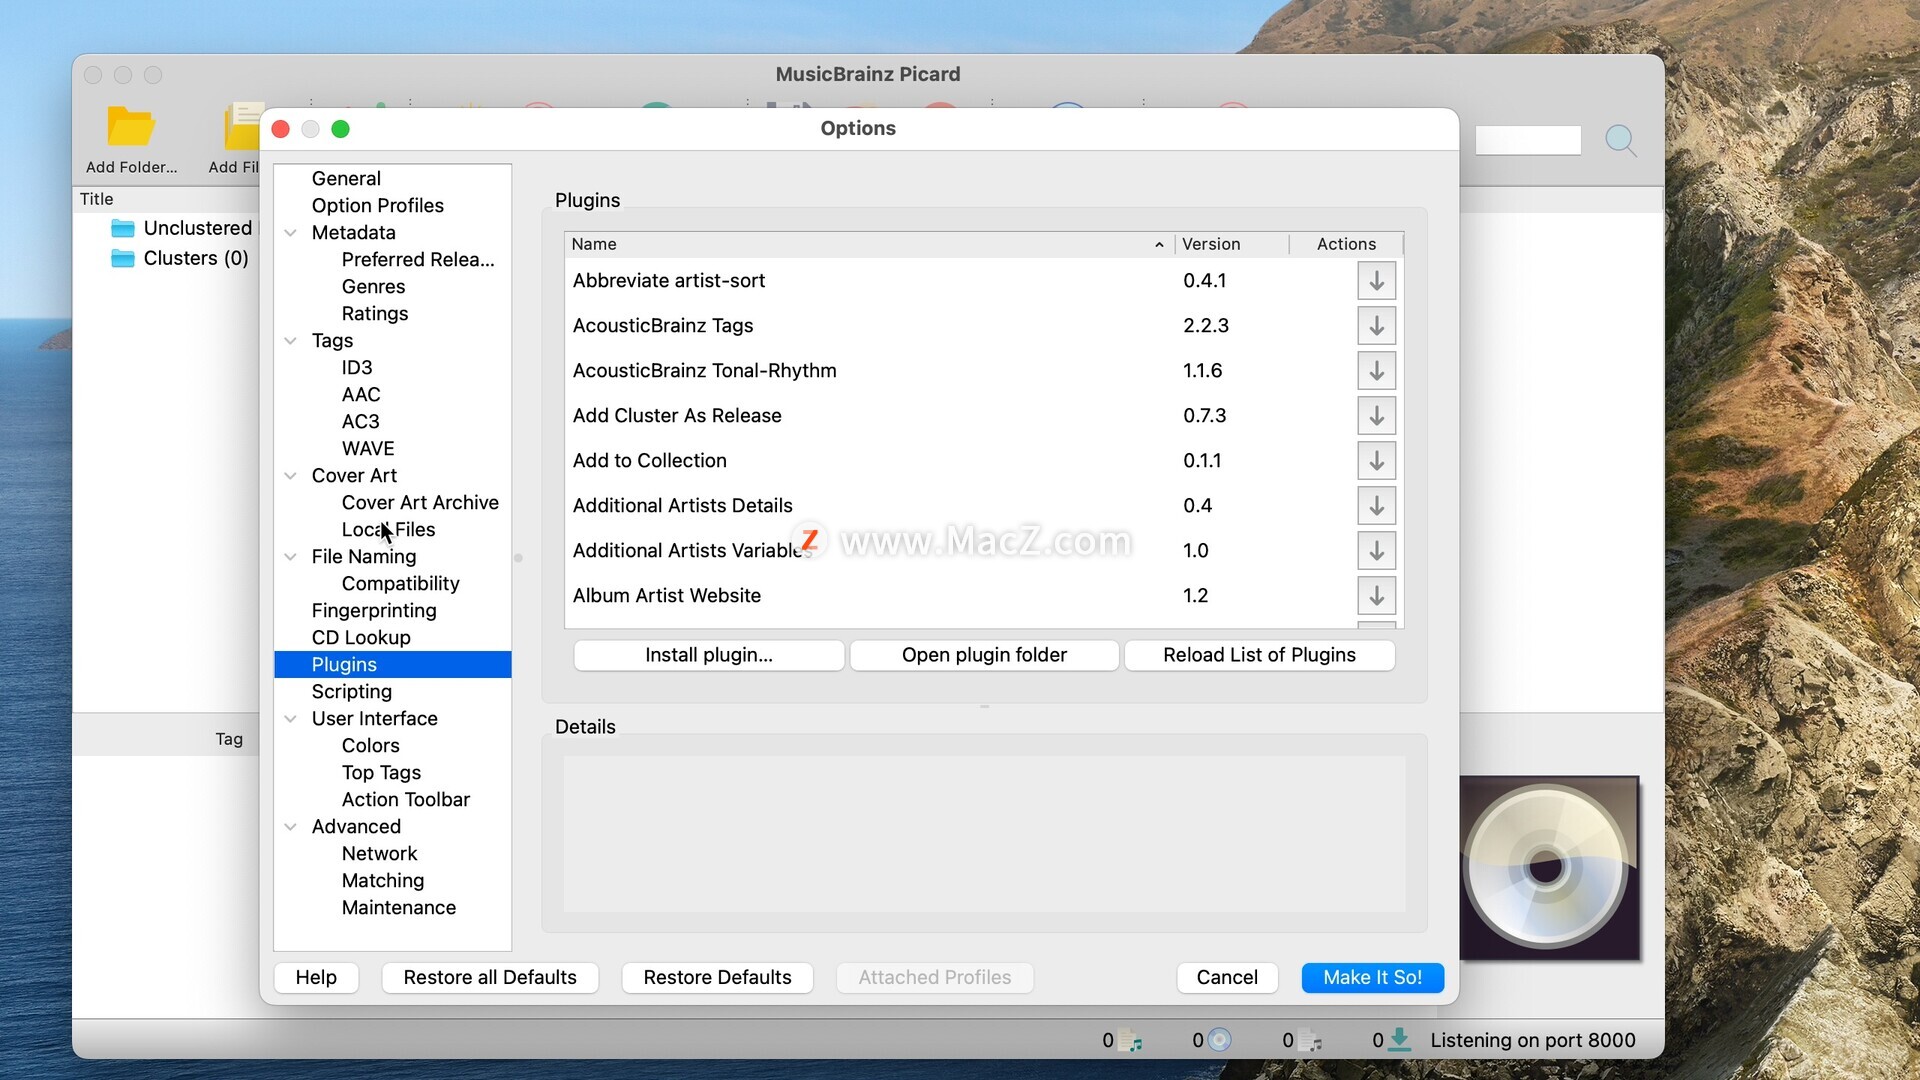Viewport: 1920px width, 1080px height.
Task: Collapse the File Naming tree section
Action: coord(290,557)
